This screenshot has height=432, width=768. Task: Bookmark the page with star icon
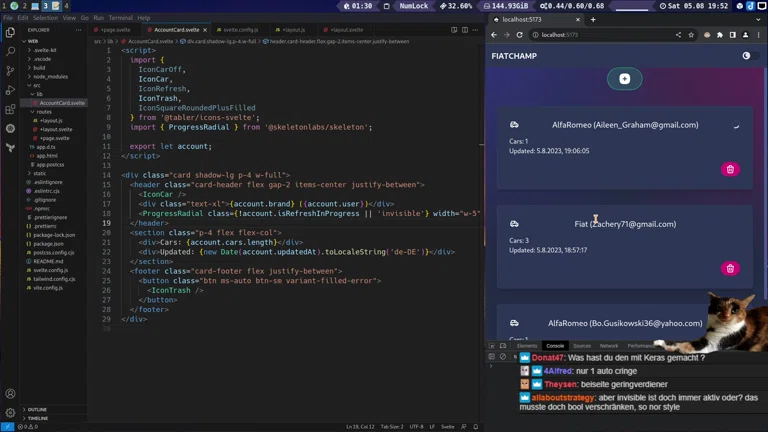tap(691, 35)
